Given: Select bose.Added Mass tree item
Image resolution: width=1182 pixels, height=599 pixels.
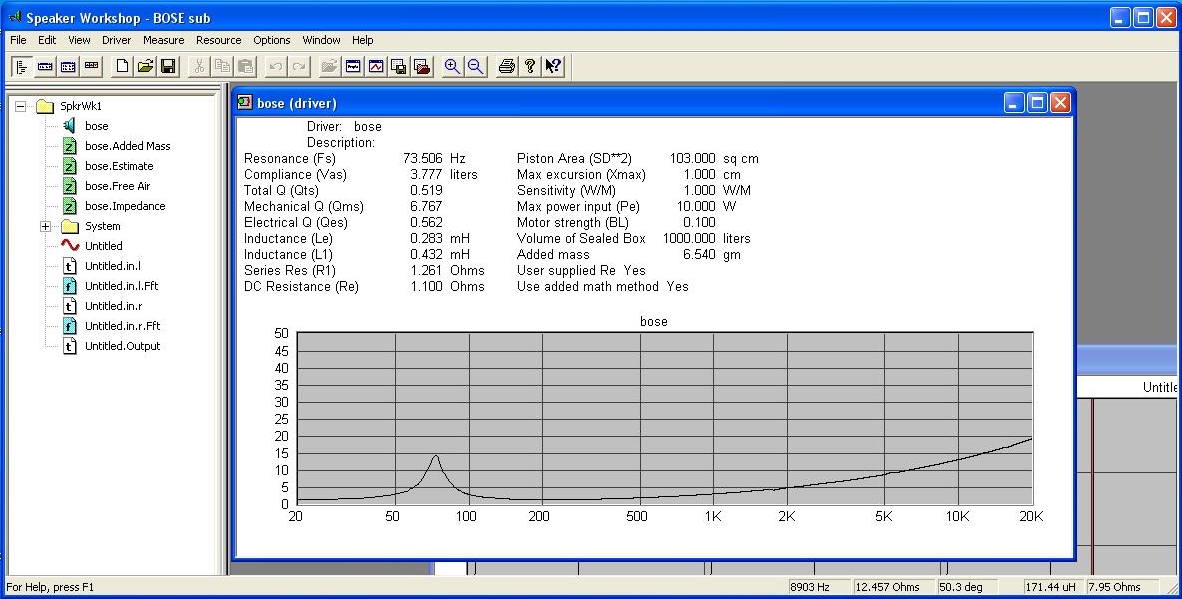Looking at the screenshot, I should coord(127,146).
